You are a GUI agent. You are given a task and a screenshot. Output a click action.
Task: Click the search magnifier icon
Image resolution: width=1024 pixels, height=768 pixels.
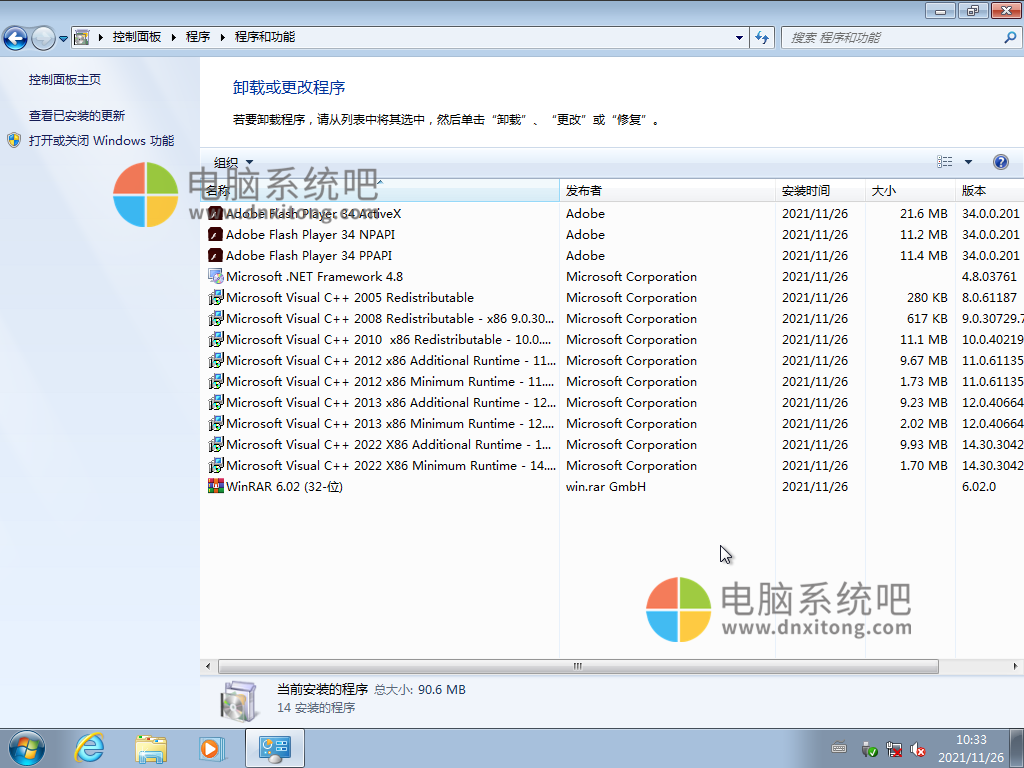[x=1010, y=38]
